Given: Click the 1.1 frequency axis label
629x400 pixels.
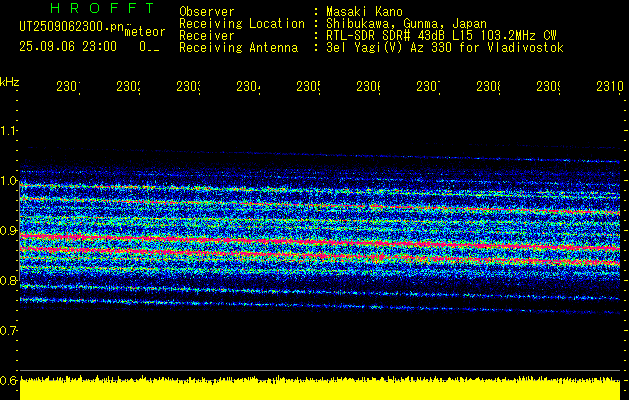Looking at the screenshot, I should 9,130.
